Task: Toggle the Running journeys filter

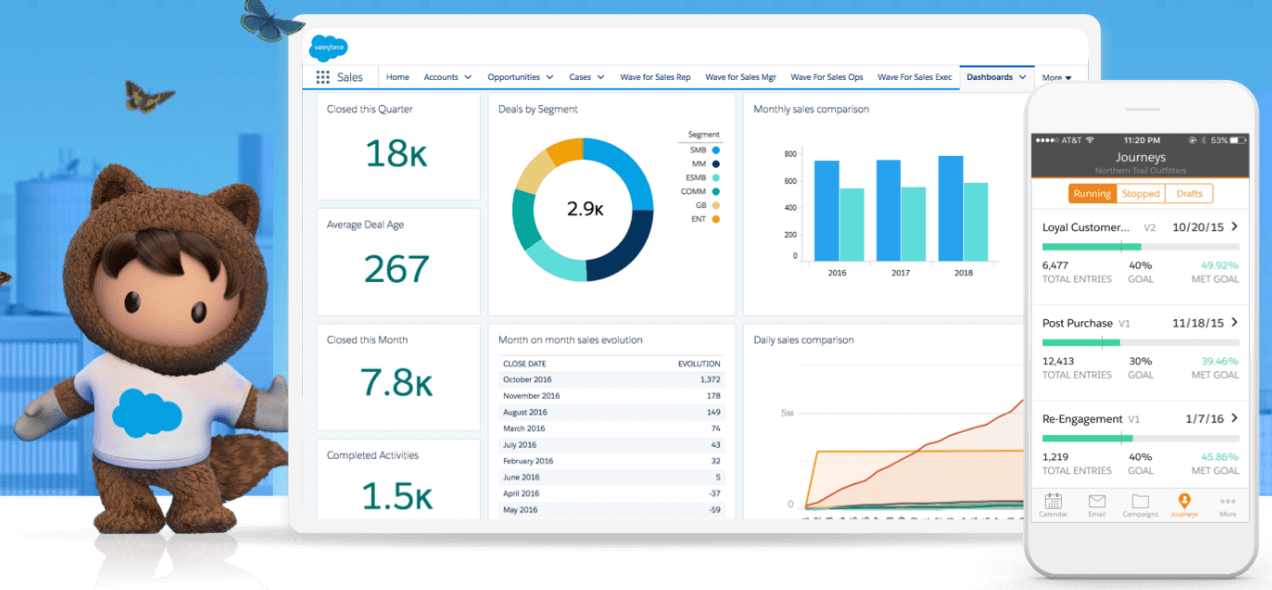Action: (x=1092, y=193)
